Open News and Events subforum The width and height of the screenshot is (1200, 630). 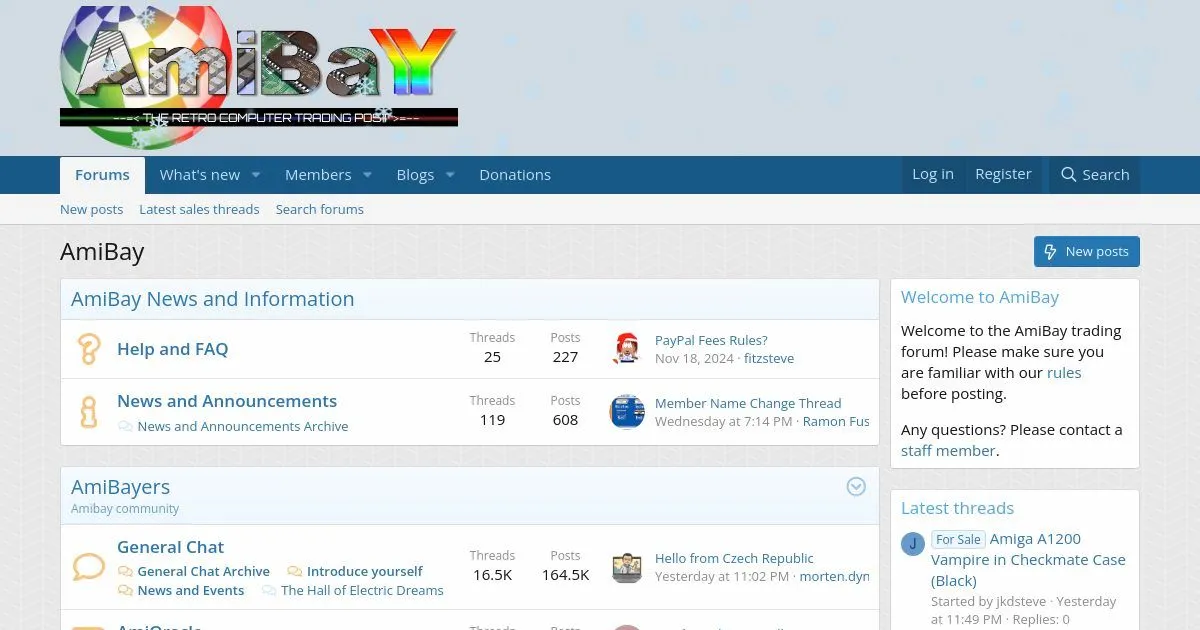pos(191,590)
